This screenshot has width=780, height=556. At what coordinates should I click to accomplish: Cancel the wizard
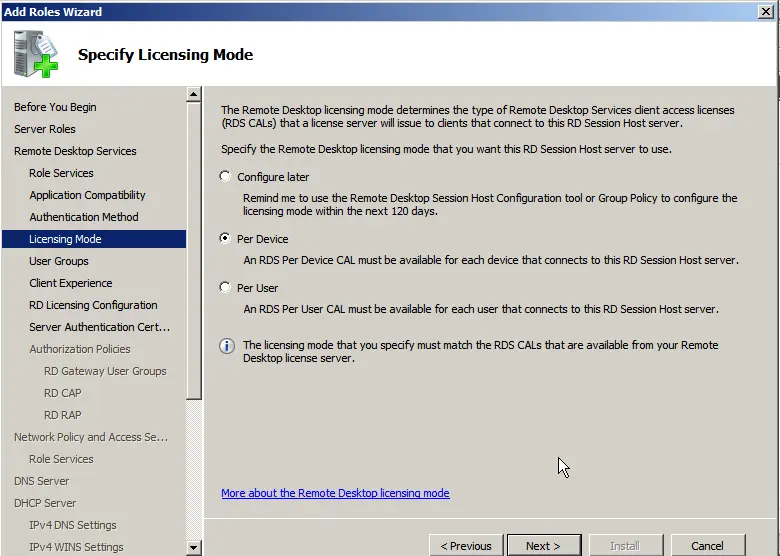coord(706,545)
